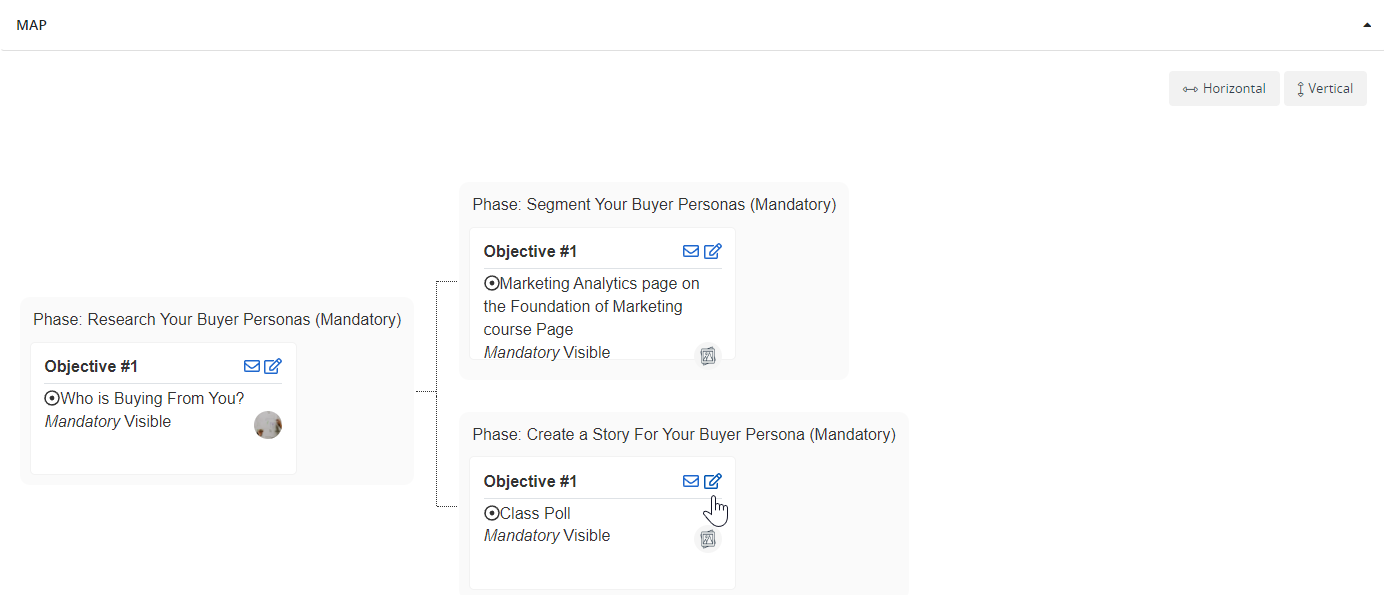Collapse the MAP panel with the arrow

[x=1367, y=25]
